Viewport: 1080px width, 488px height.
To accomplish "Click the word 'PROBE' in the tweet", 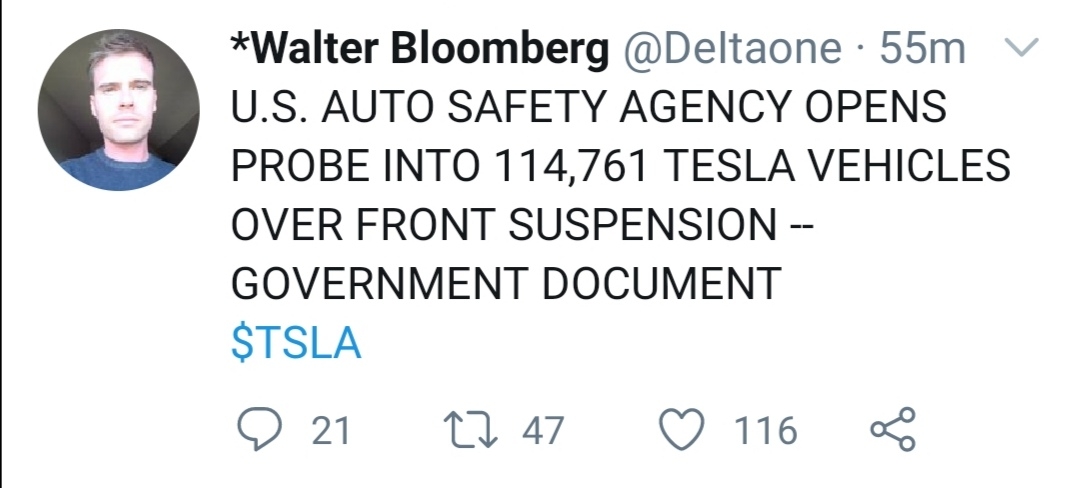I will point(294,167).
